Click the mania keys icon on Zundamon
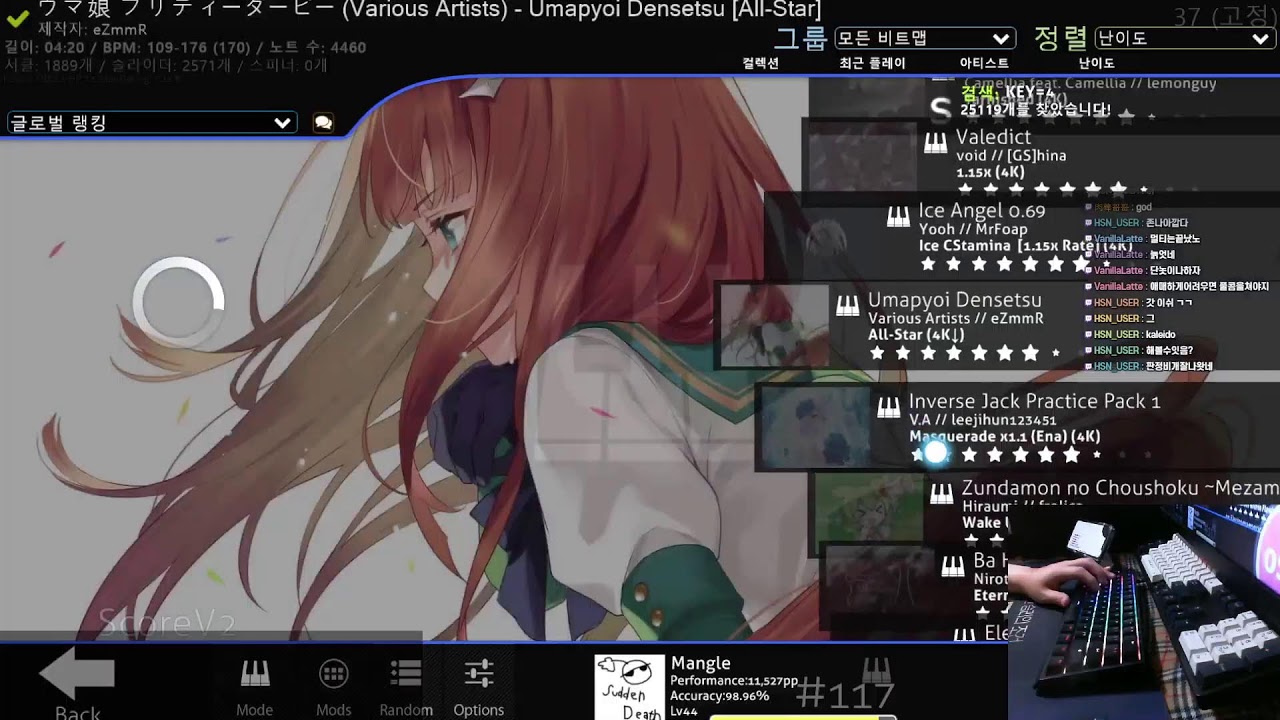This screenshot has height=720, width=1280. [941, 494]
